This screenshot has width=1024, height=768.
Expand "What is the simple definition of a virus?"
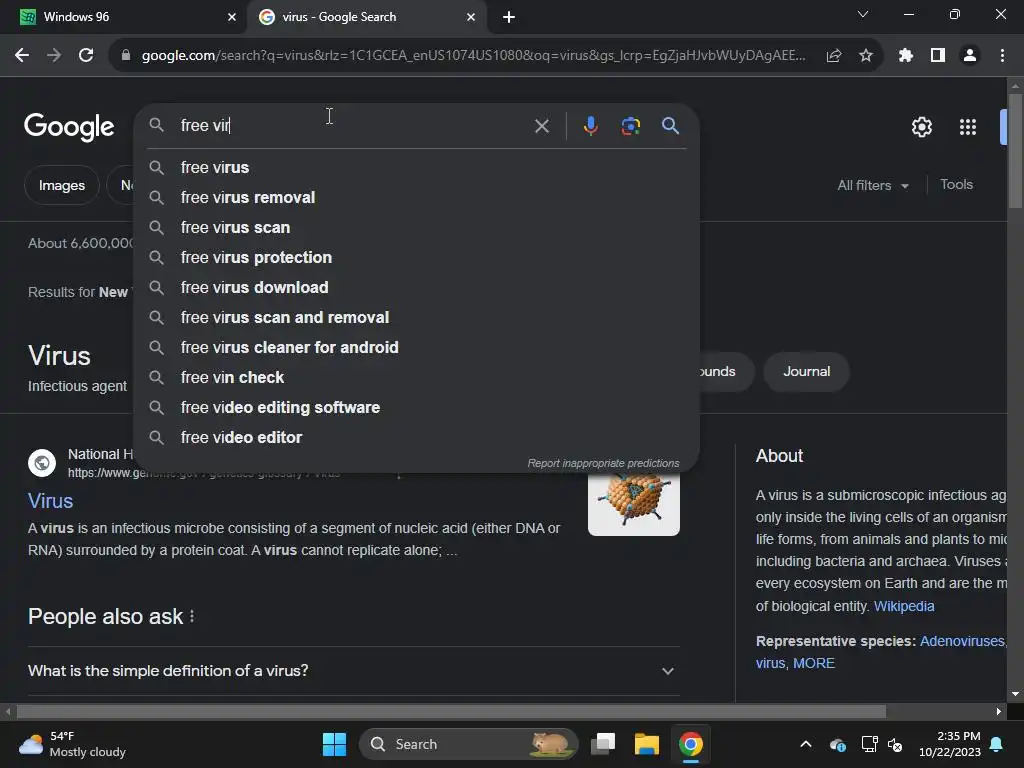pos(353,671)
